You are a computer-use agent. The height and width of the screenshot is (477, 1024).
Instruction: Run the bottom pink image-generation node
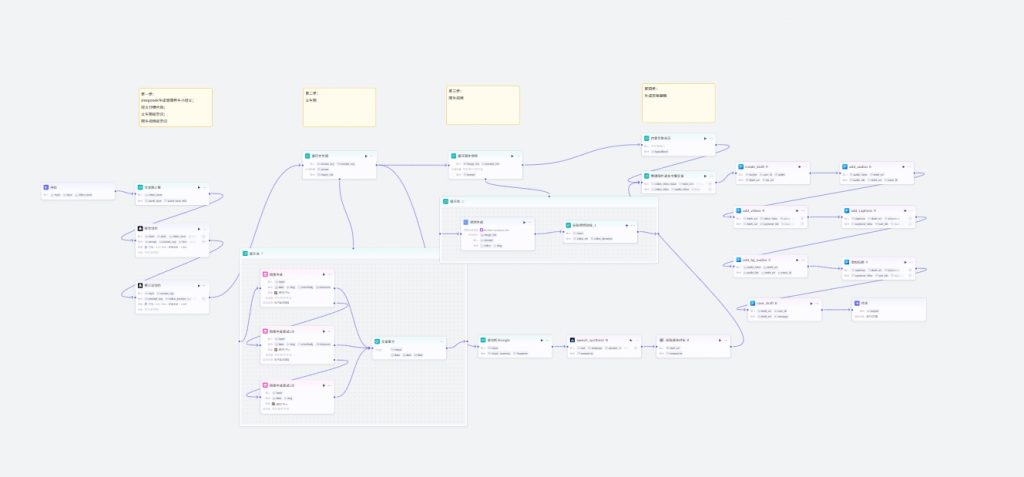pos(323,386)
